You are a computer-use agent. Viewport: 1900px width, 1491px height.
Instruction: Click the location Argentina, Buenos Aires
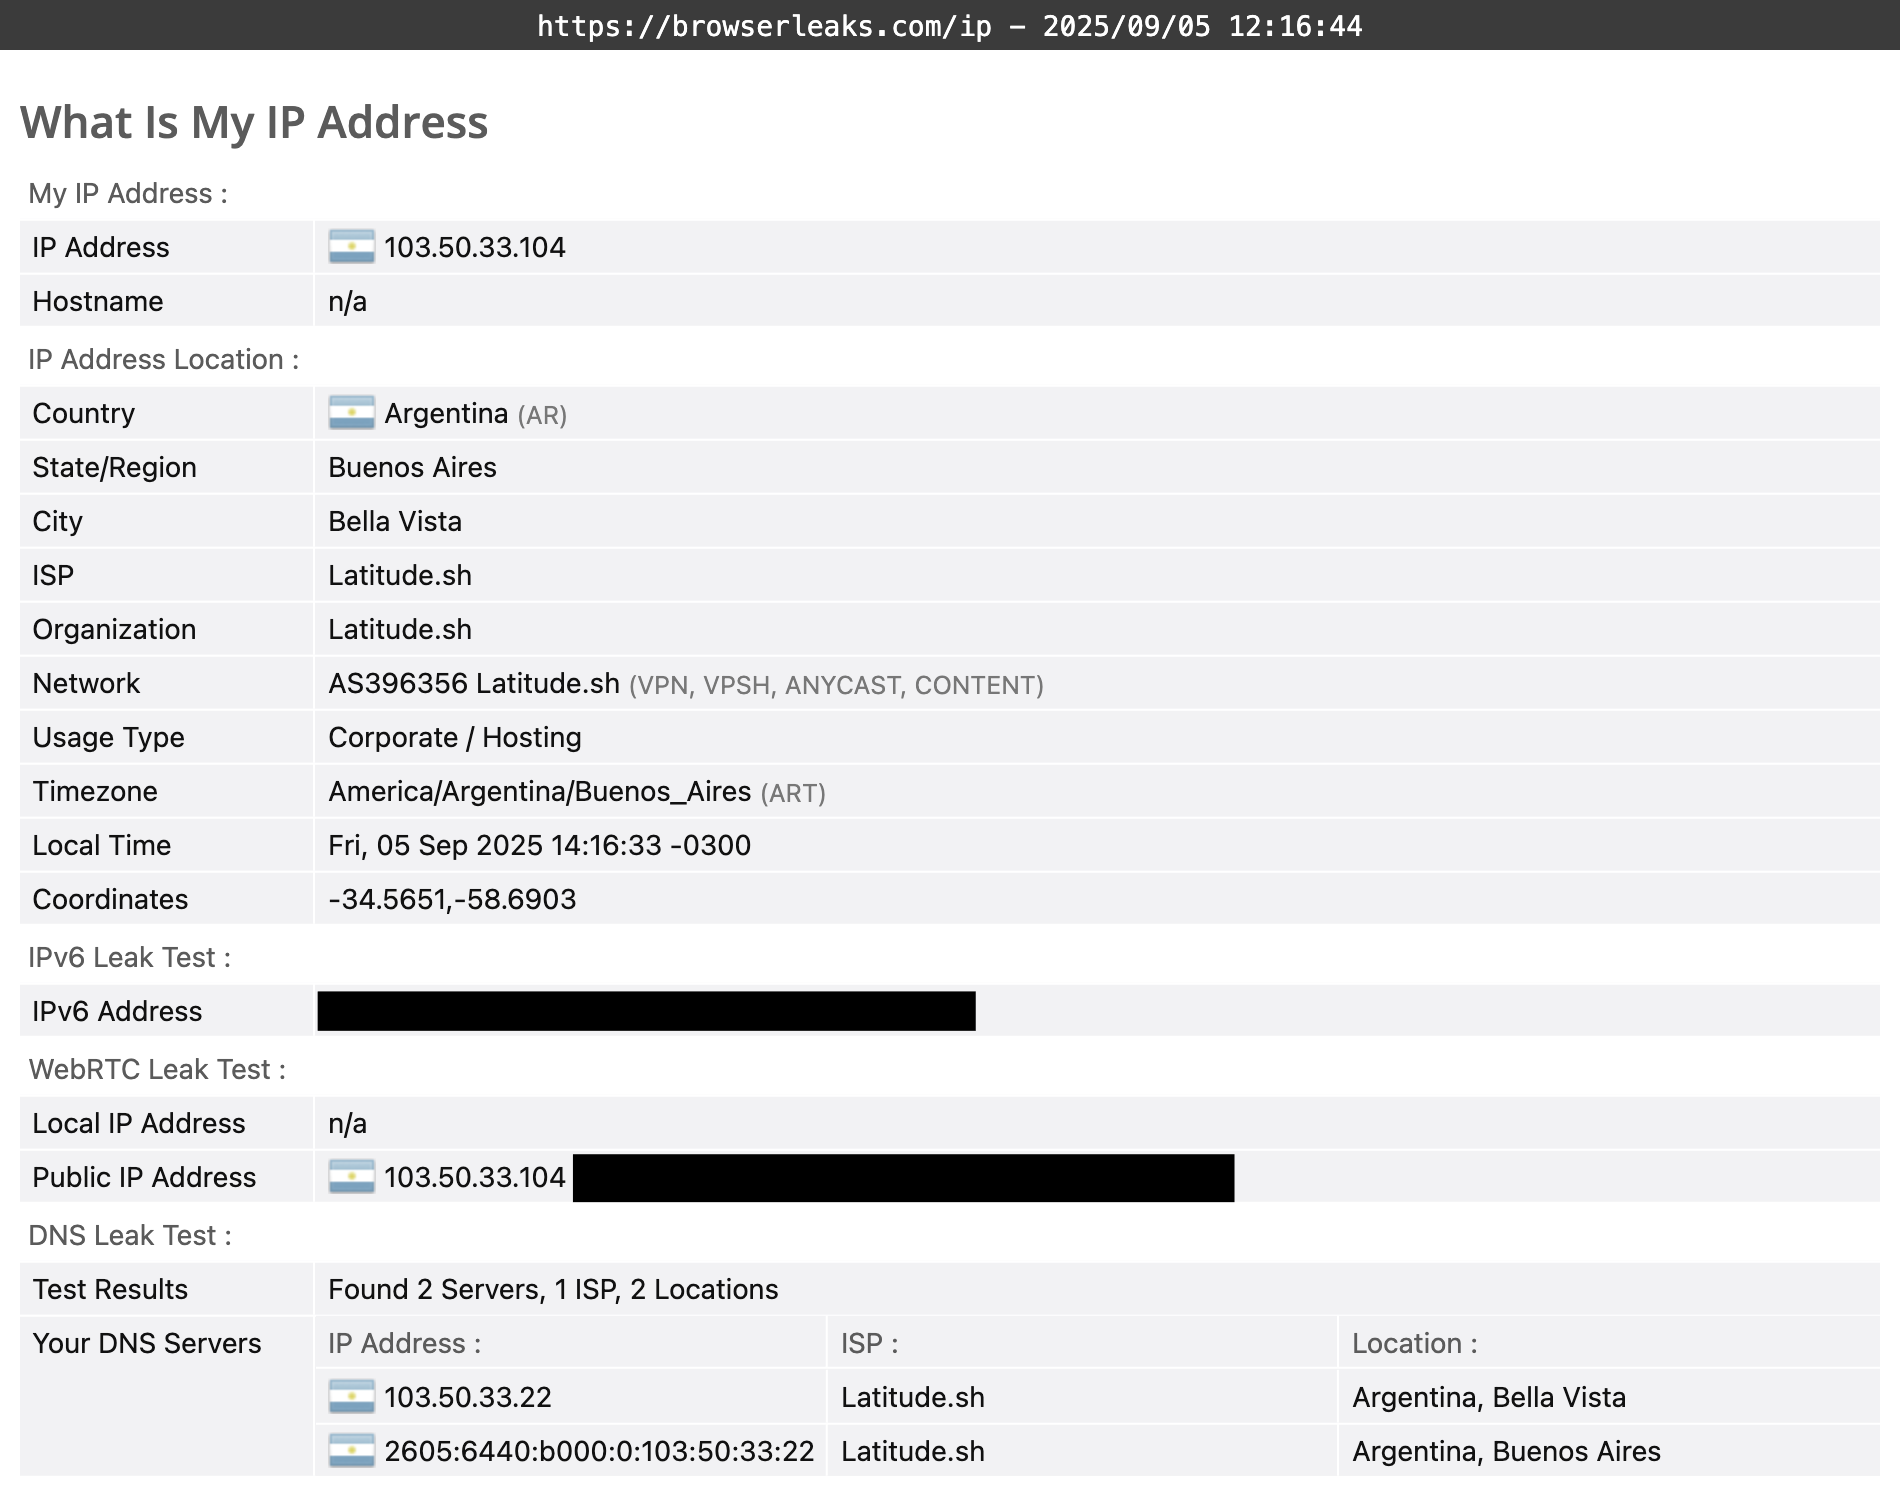pyautogui.click(x=1506, y=1451)
